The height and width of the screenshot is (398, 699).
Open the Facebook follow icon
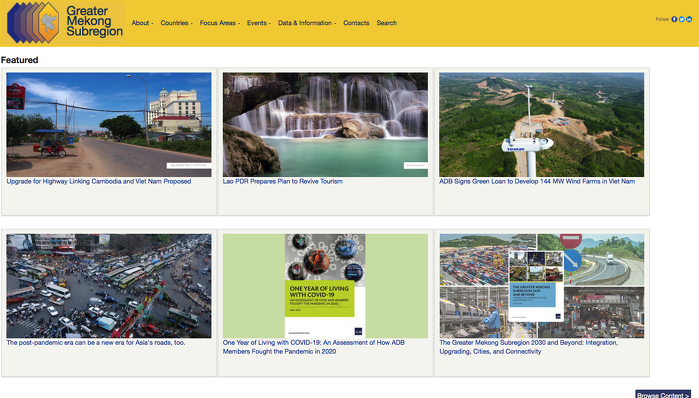pos(674,19)
